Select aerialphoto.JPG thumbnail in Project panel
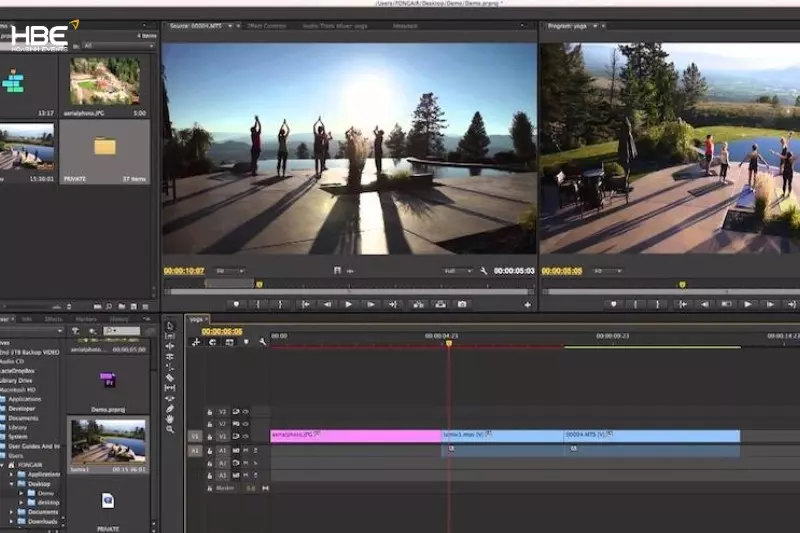Image resolution: width=800 pixels, height=533 pixels. [105, 81]
